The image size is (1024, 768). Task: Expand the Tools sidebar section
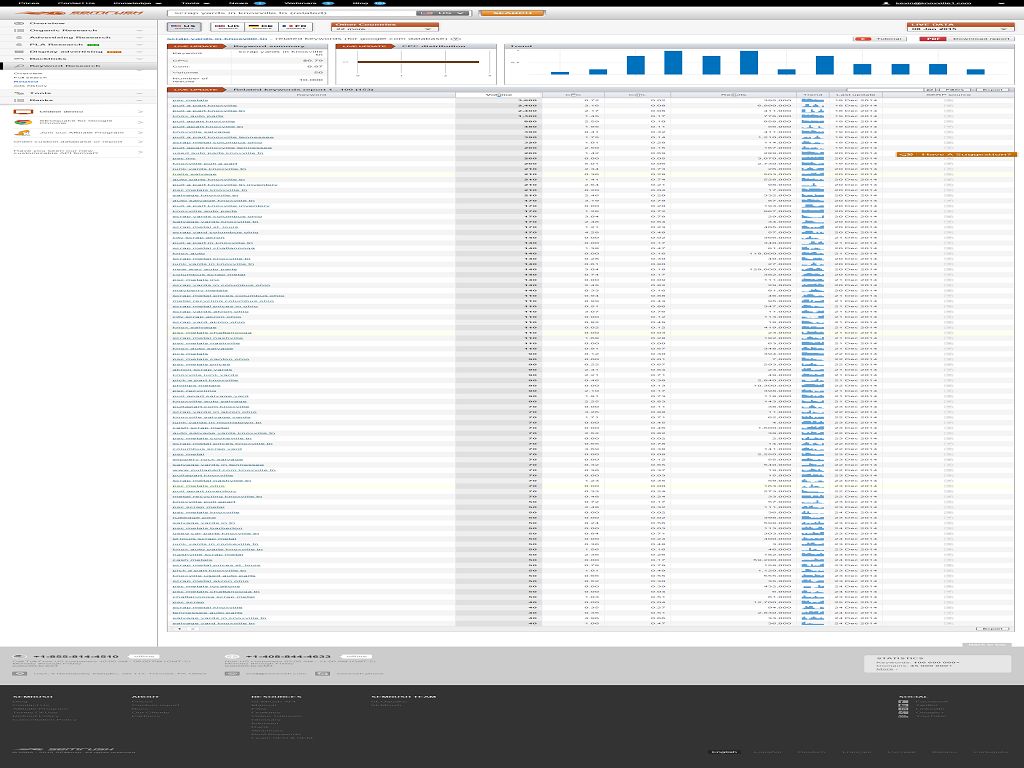140,93
